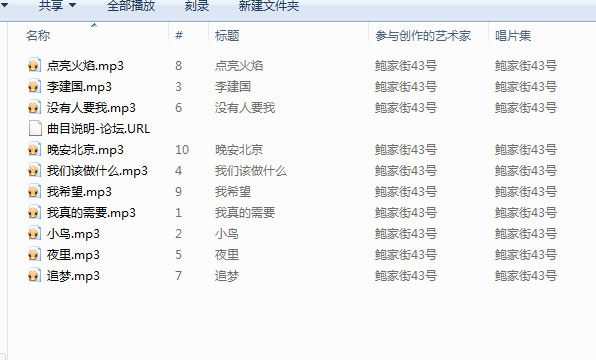Viewport: 596px width, 360px height.
Task: Click the 刻录 toolbar button
Action: click(x=197, y=5)
